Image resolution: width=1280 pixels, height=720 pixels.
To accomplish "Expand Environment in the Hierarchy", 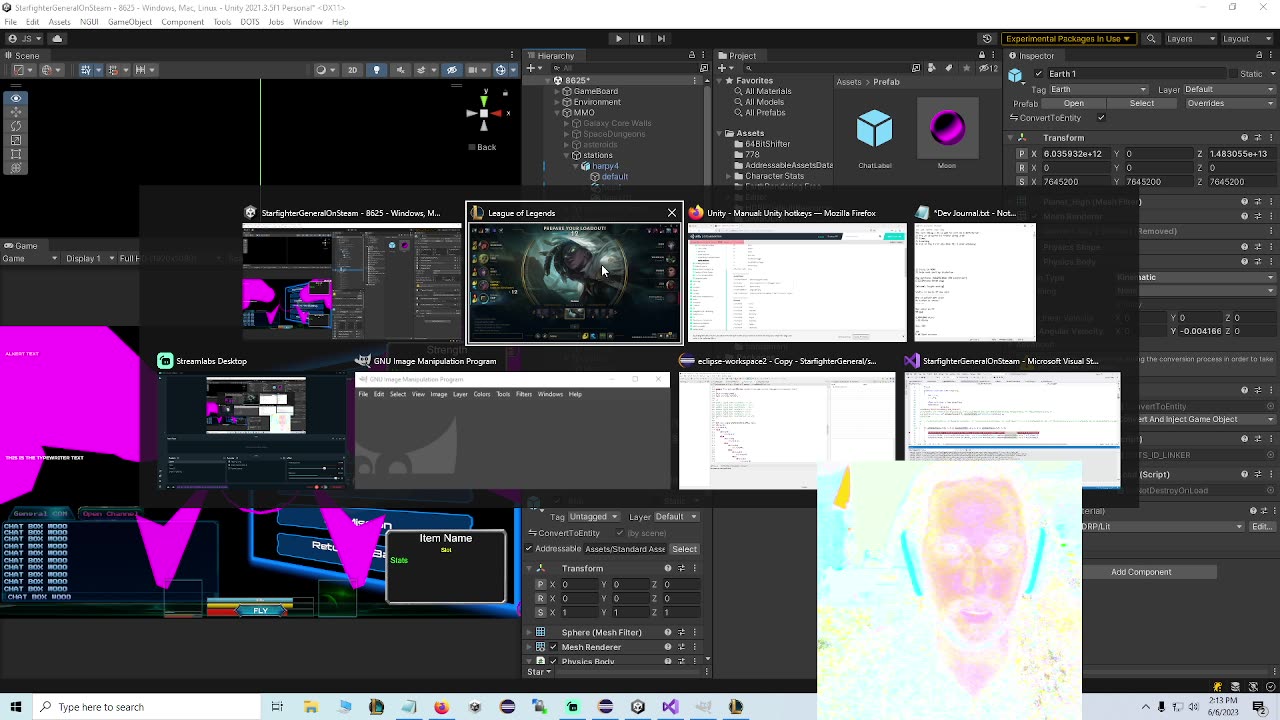I will click(x=557, y=102).
